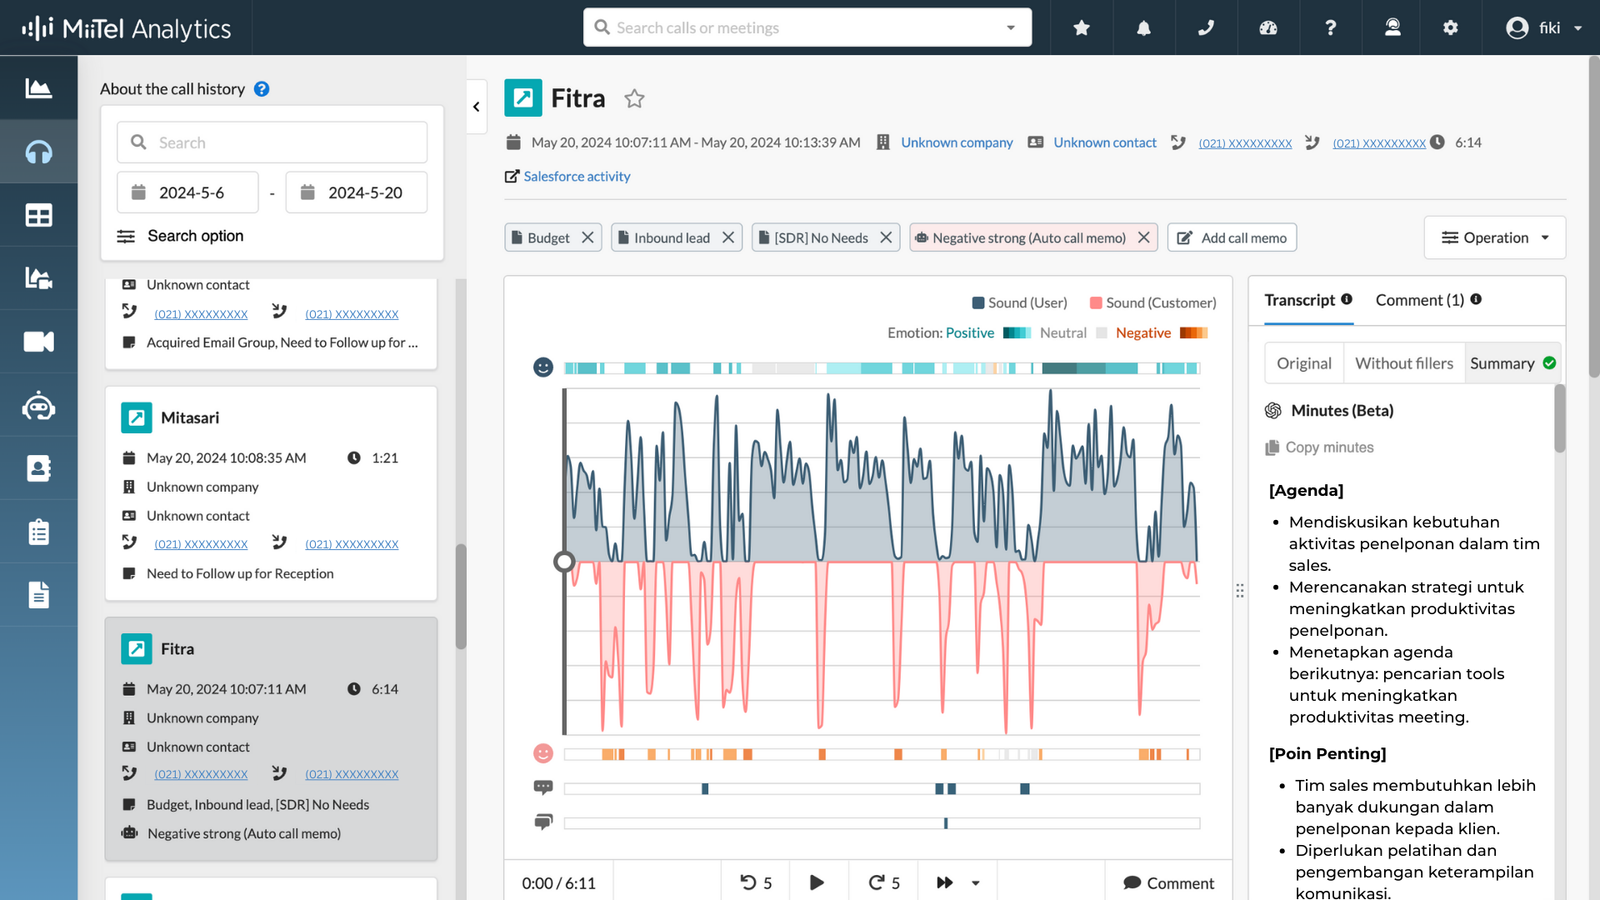Image resolution: width=1600 pixels, height=900 pixels.
Task: Click the robot icon in left sidebar
Action: (38, 406)
